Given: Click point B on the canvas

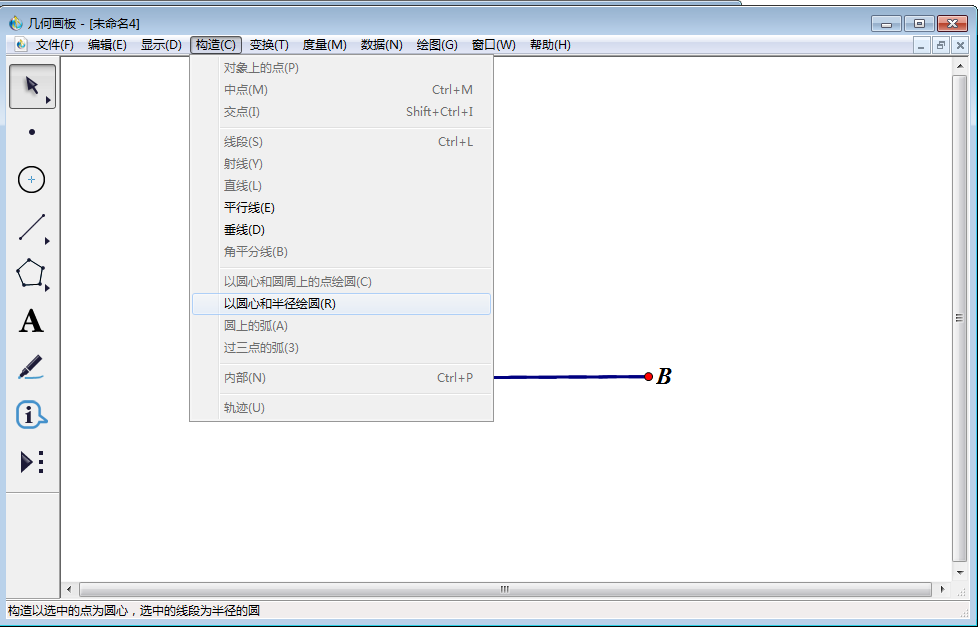Looking at the screenshot, I should click(649, 377).
